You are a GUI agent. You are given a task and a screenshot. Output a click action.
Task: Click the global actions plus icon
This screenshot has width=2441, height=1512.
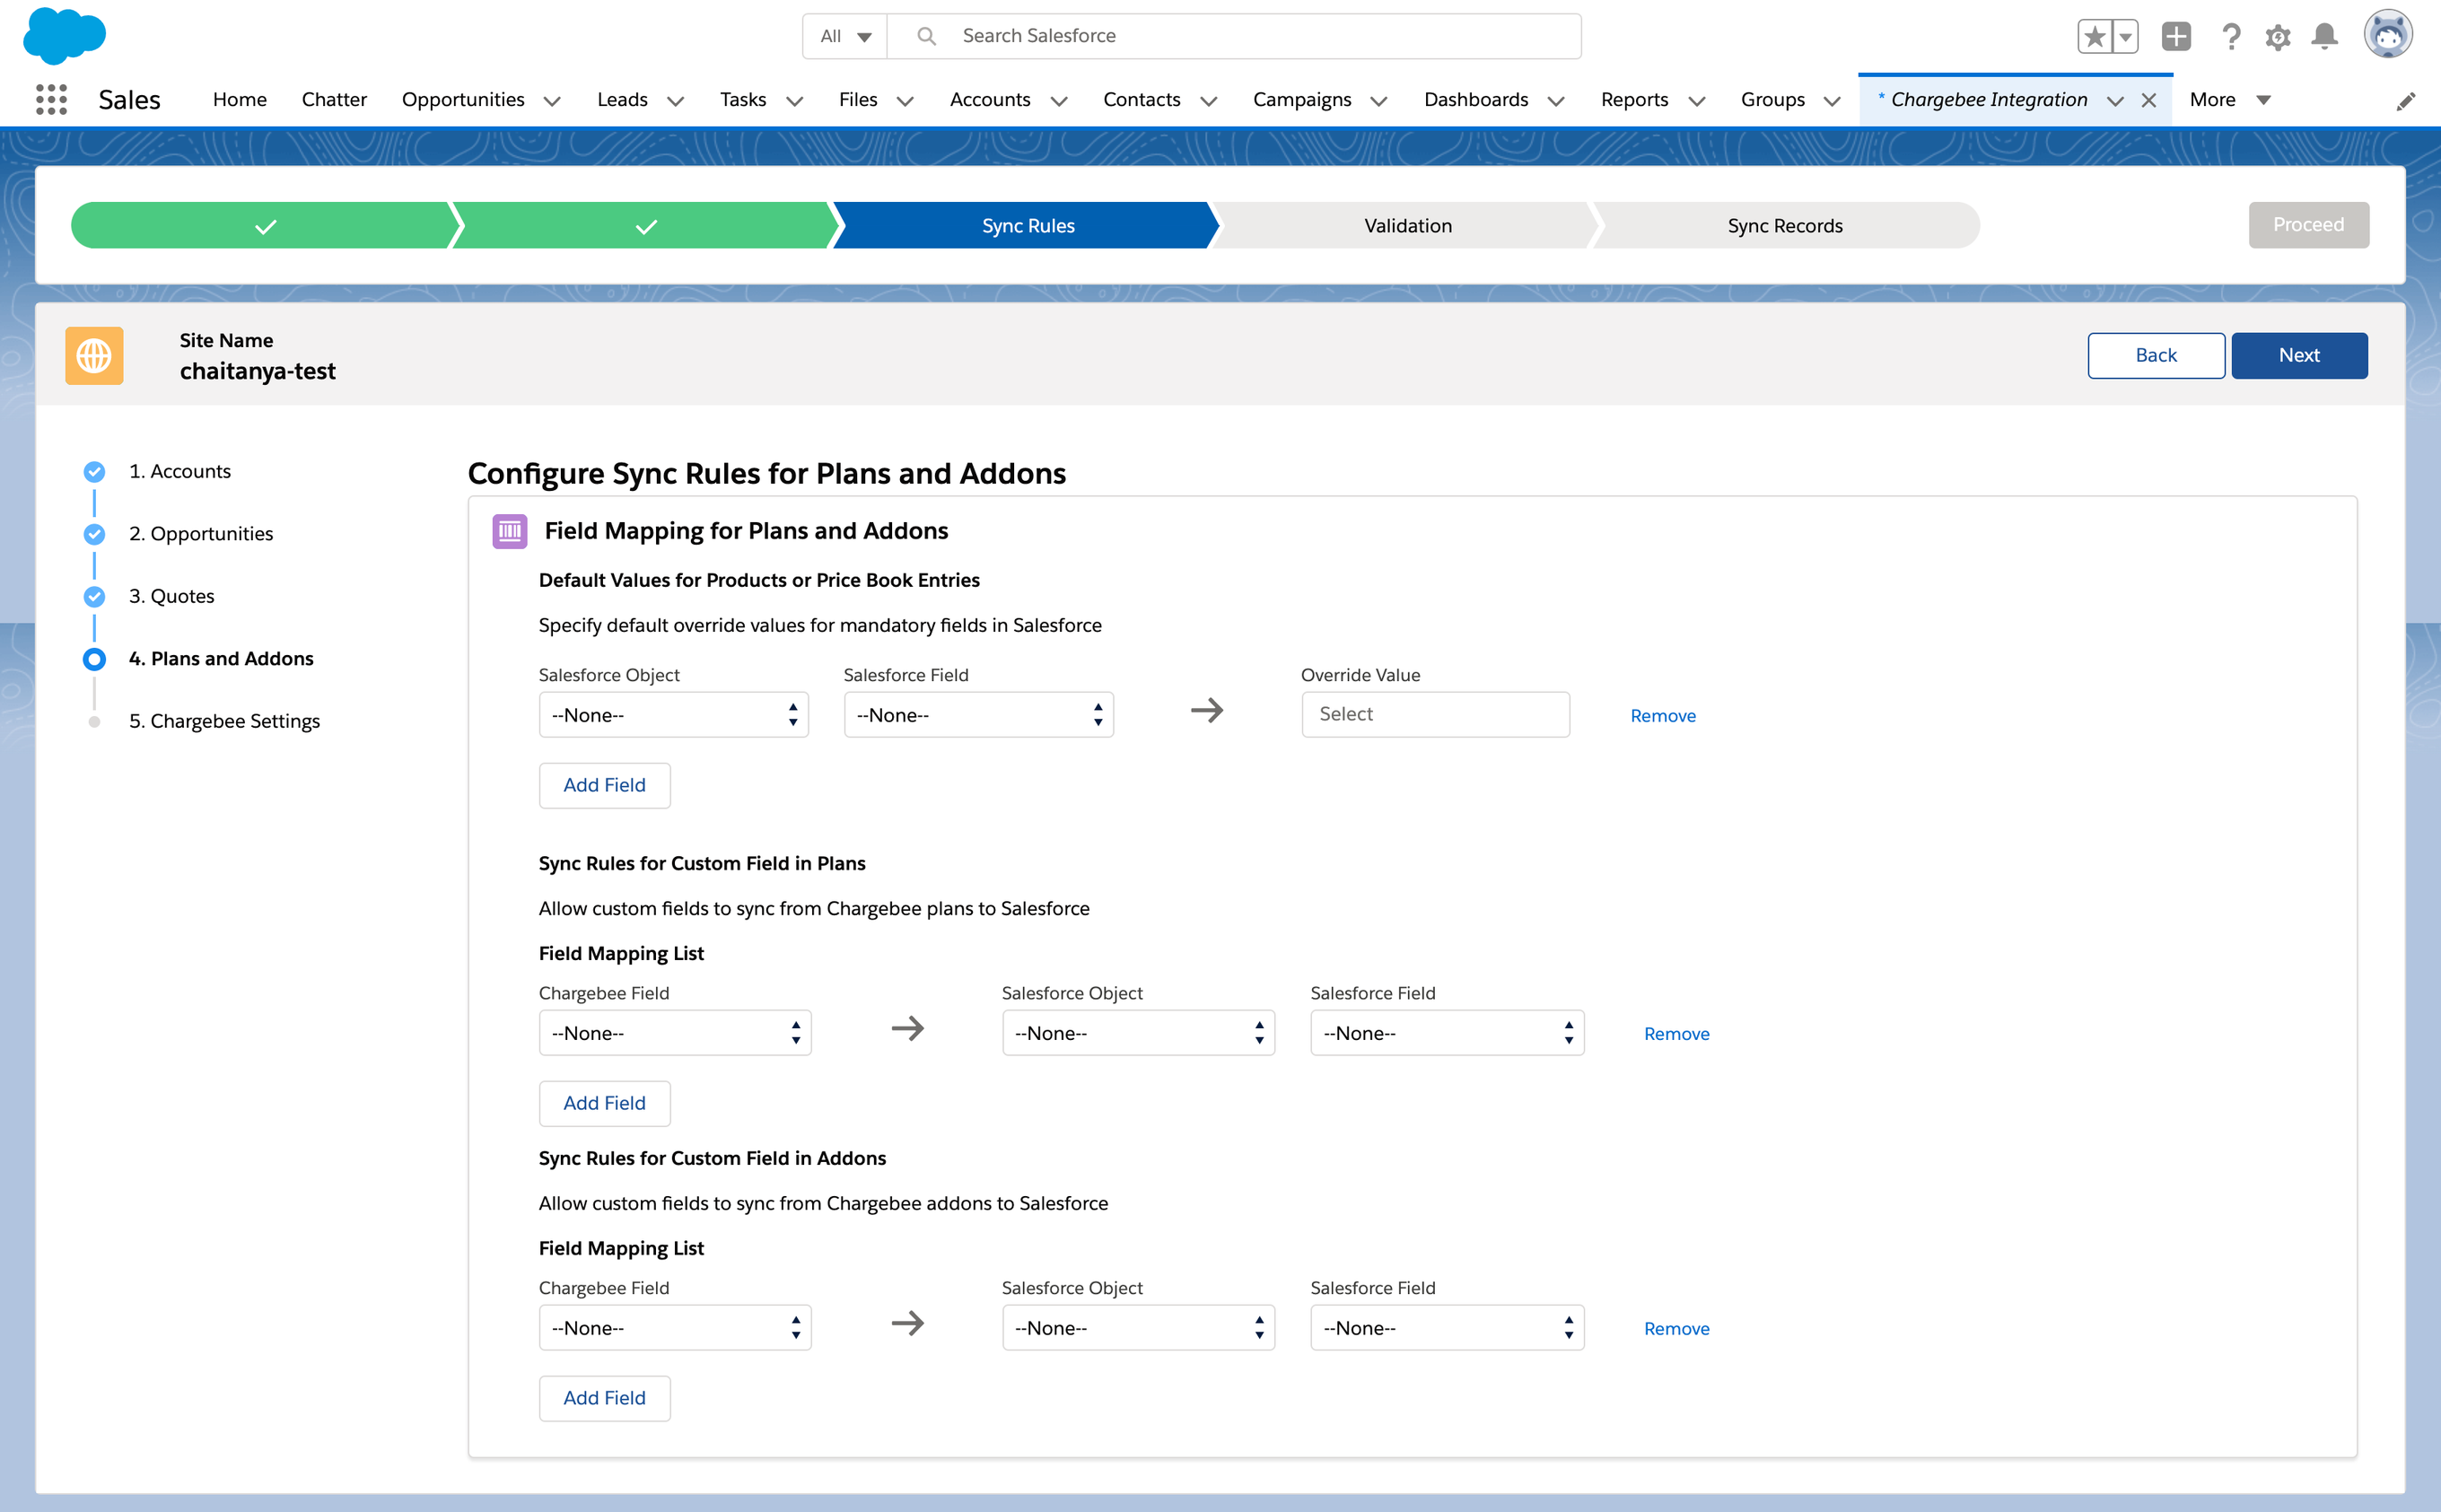[2176, 37]
